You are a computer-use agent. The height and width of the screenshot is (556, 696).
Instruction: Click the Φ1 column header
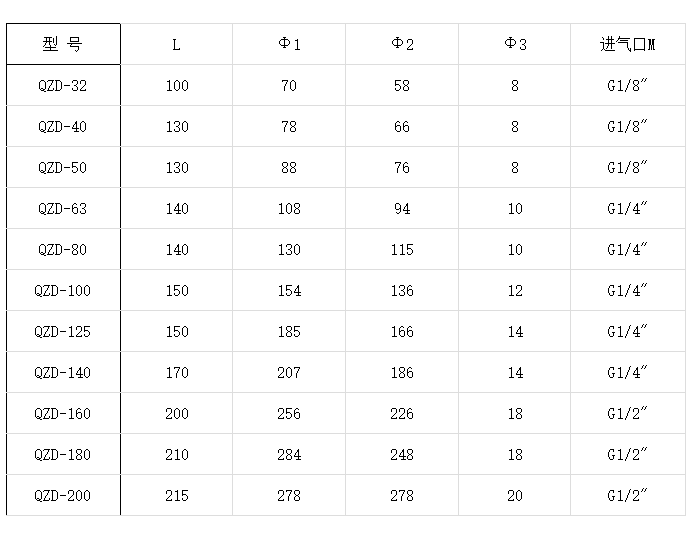pyautogui.click(x=289, y=44)
